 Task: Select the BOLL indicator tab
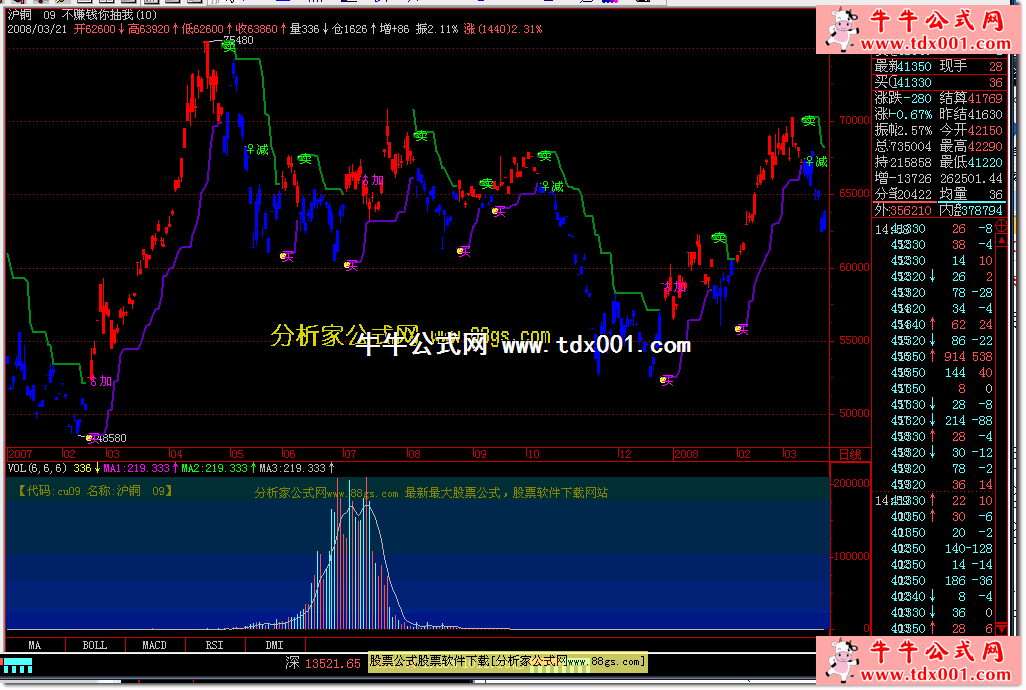pos(94,645)
